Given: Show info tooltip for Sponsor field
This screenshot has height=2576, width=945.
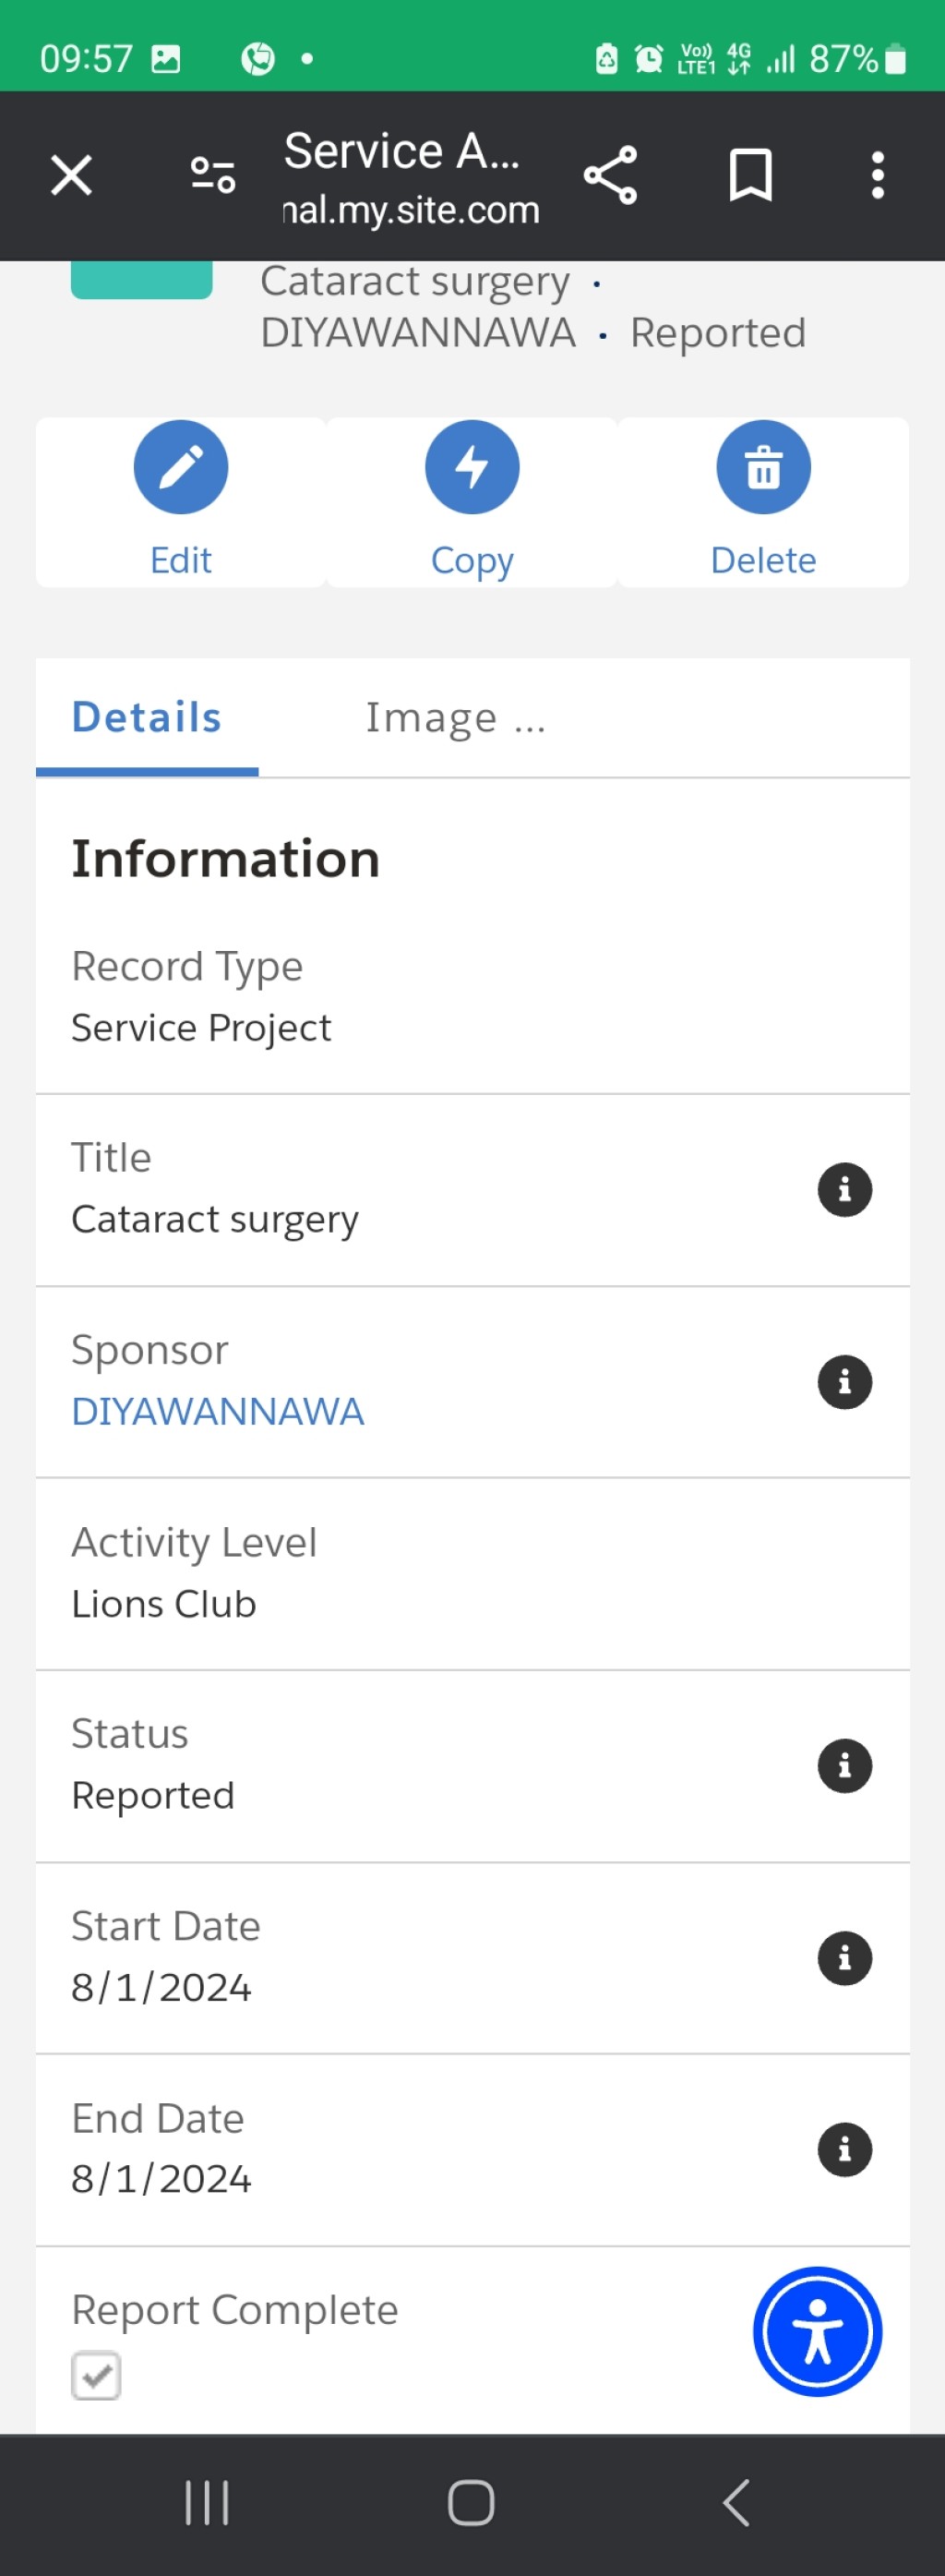Looking at the screenshot, I should (x=844, y=1382).
